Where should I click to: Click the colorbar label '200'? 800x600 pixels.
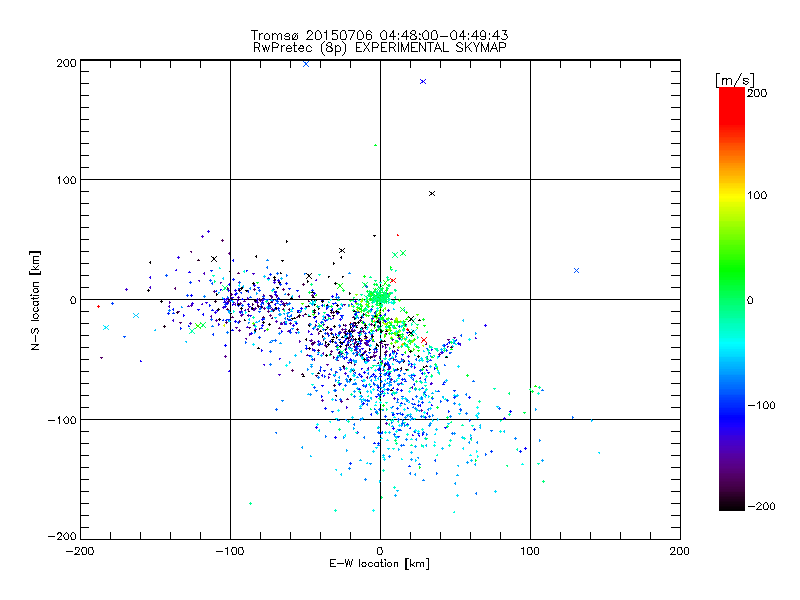[757, 93]
